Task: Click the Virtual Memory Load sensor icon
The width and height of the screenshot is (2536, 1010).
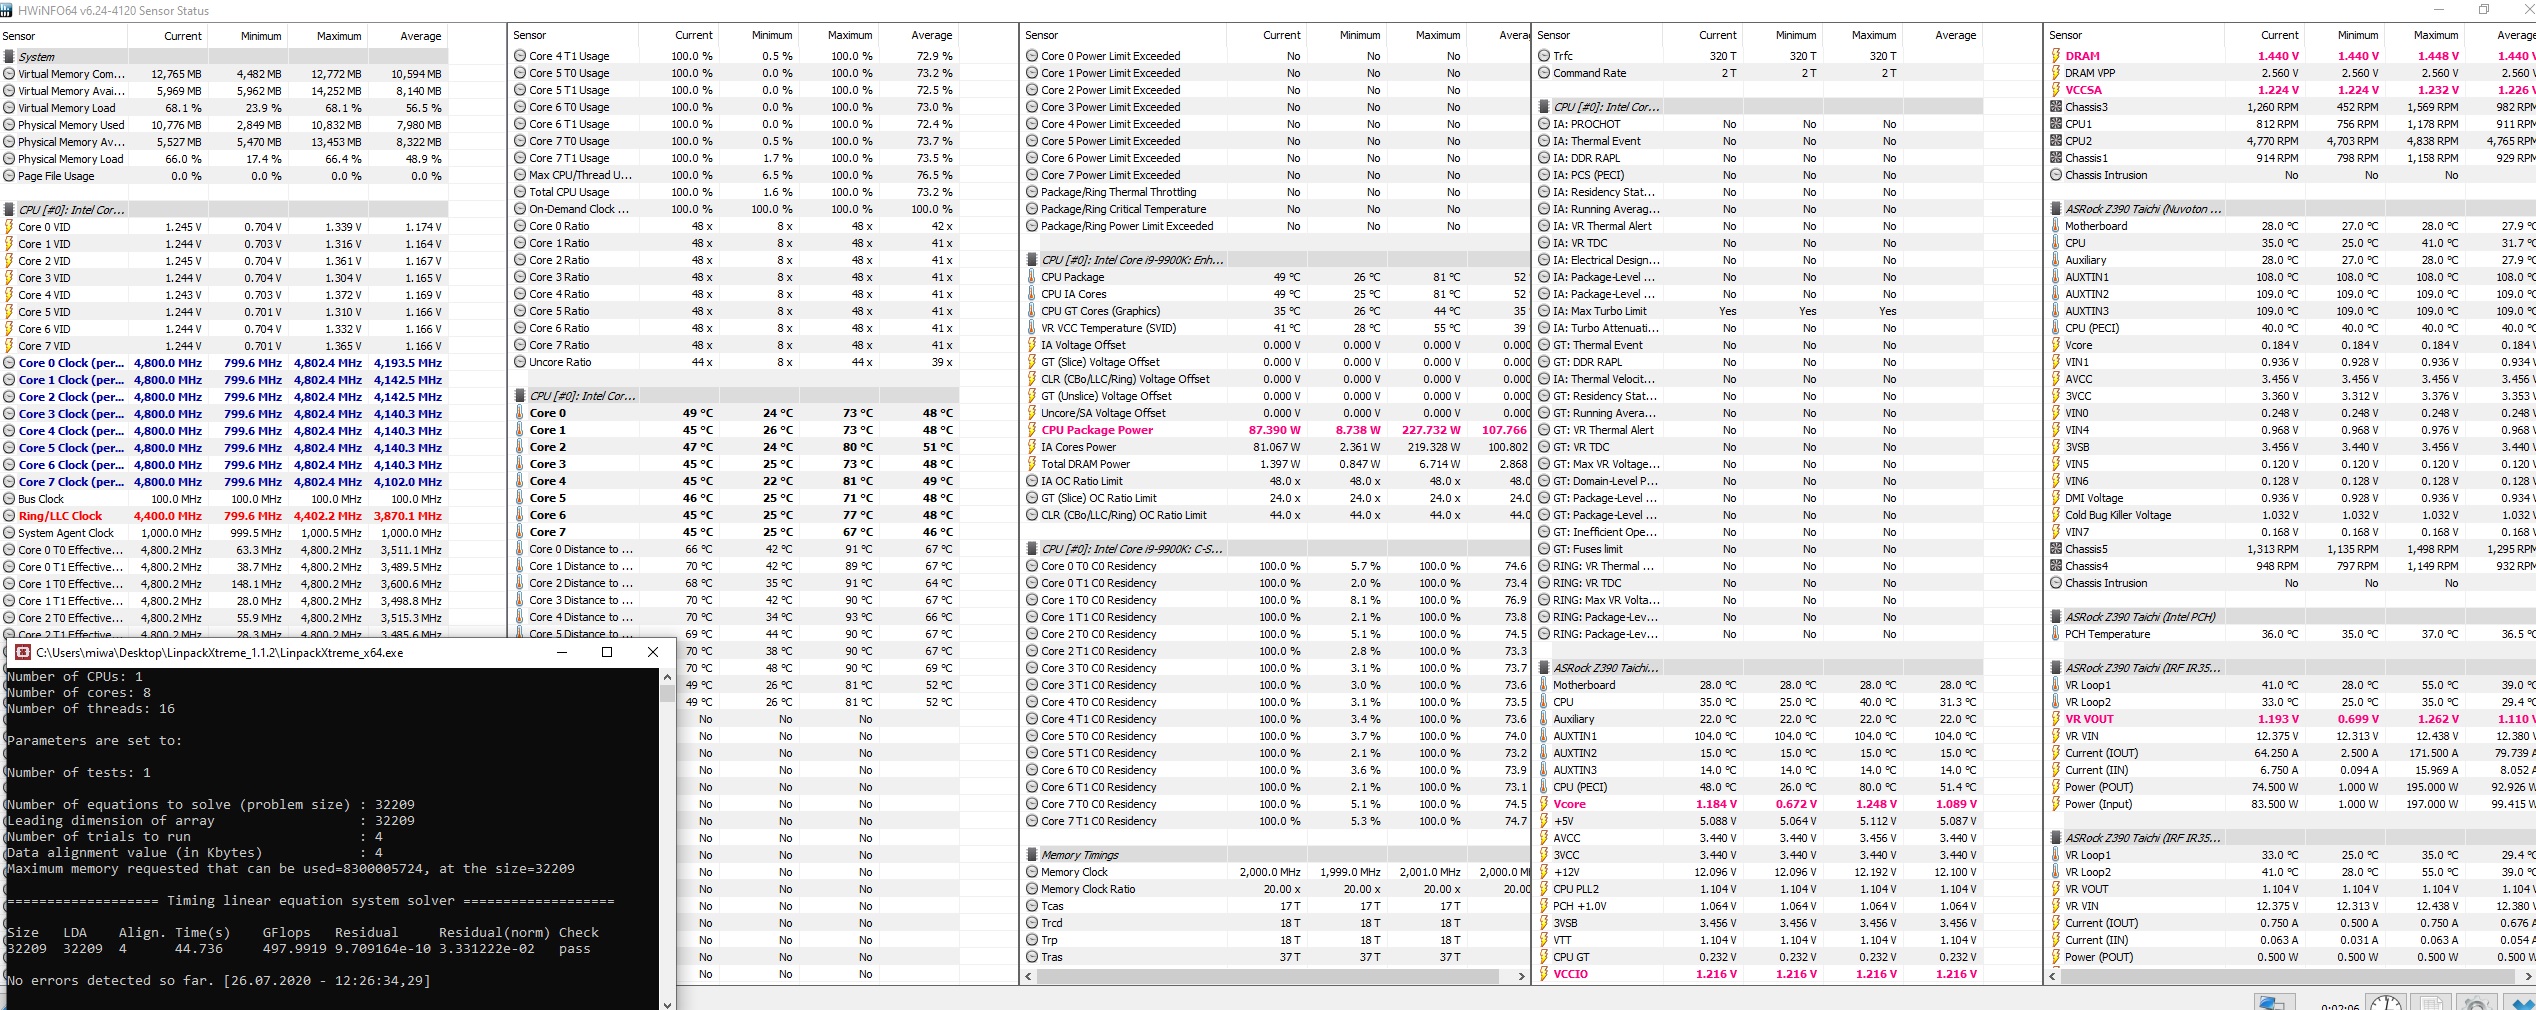Action: (9, 108)
